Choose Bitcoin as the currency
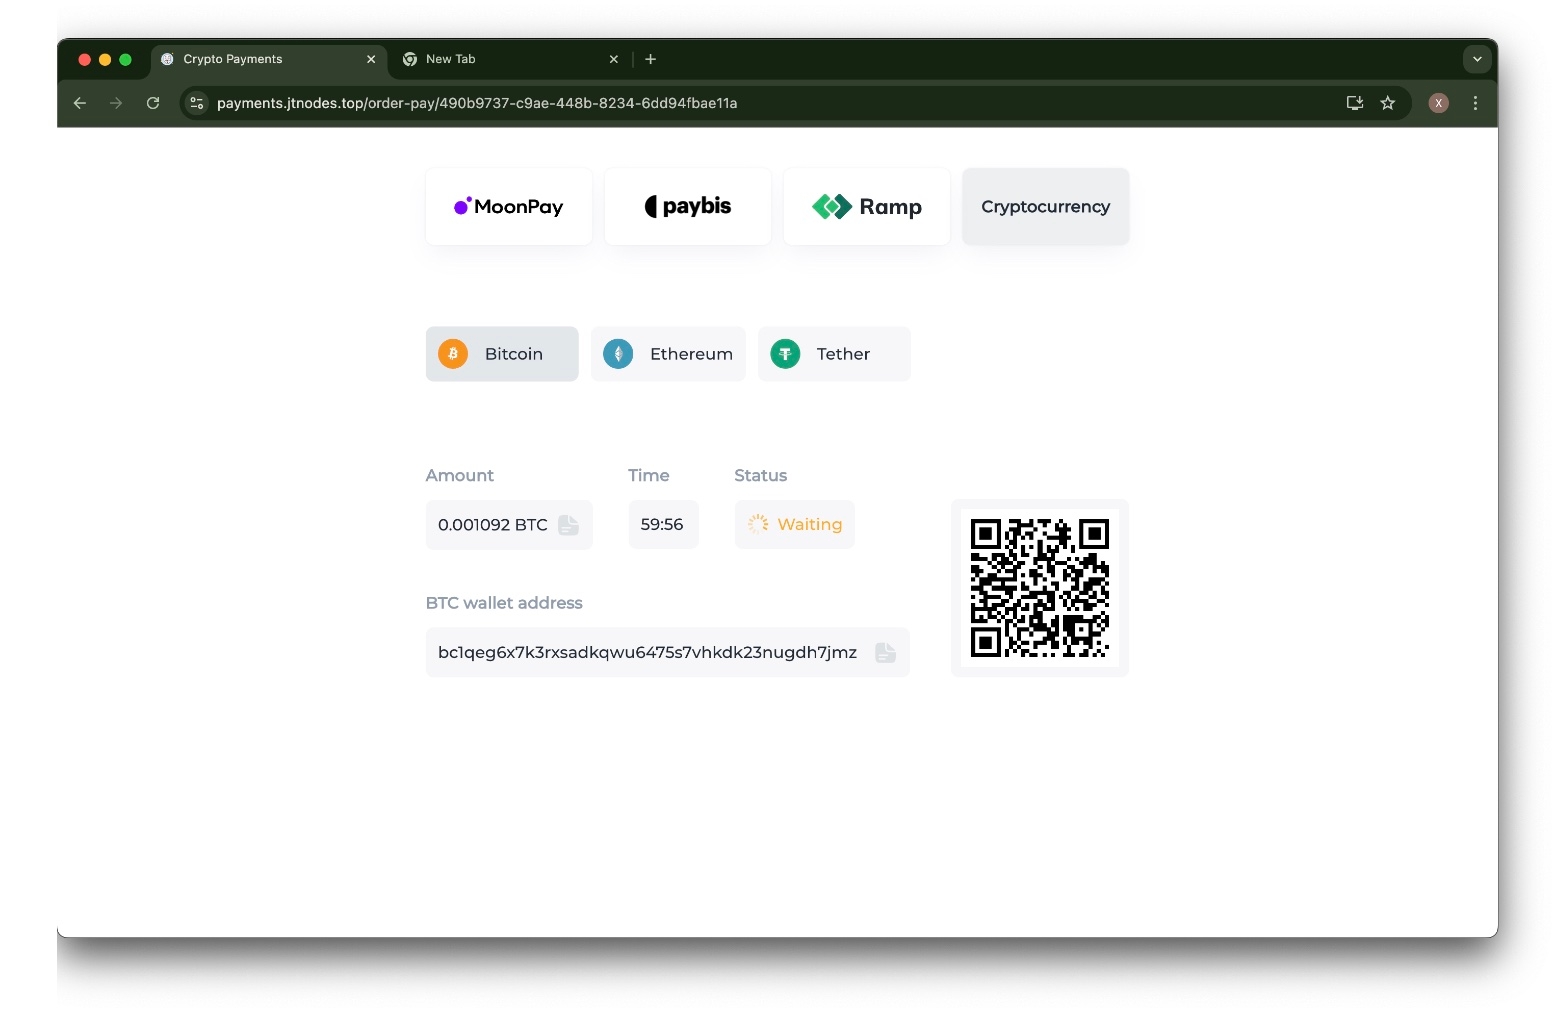 click(x=502, y=354)
